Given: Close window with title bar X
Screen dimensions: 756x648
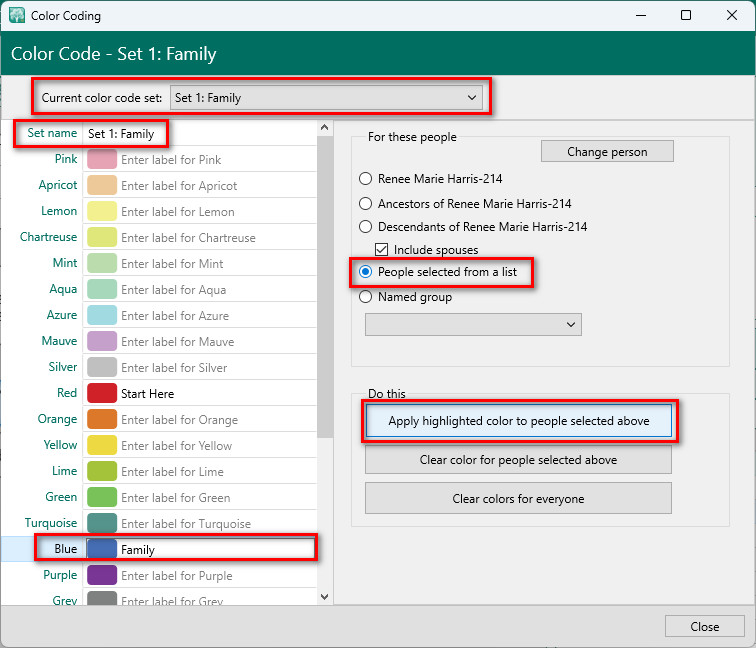Looking at the screenshot, I should 731,15.
